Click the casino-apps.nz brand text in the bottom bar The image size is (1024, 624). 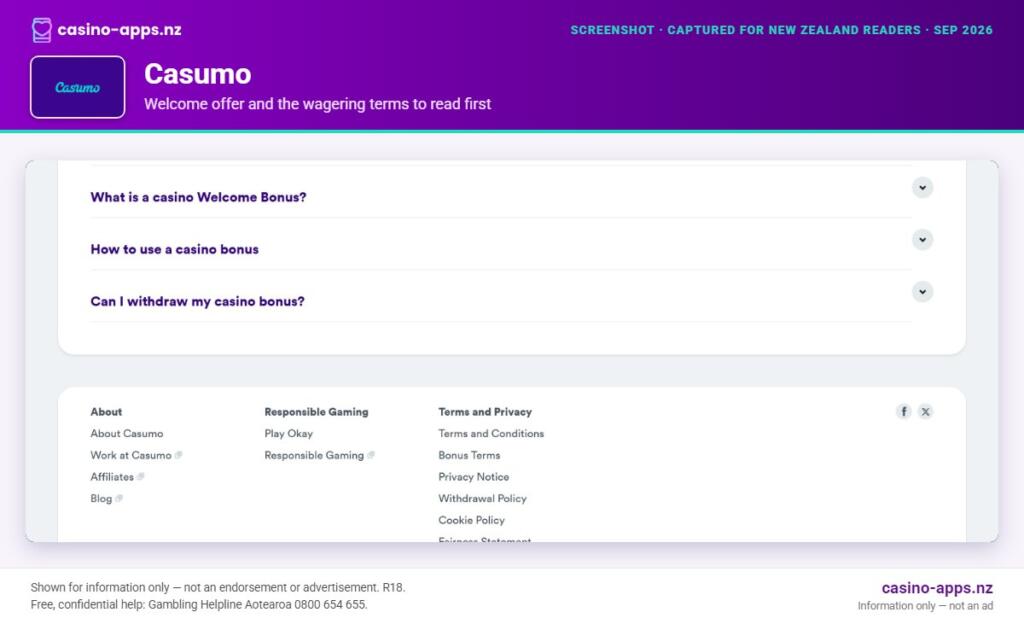click(937, 587)
